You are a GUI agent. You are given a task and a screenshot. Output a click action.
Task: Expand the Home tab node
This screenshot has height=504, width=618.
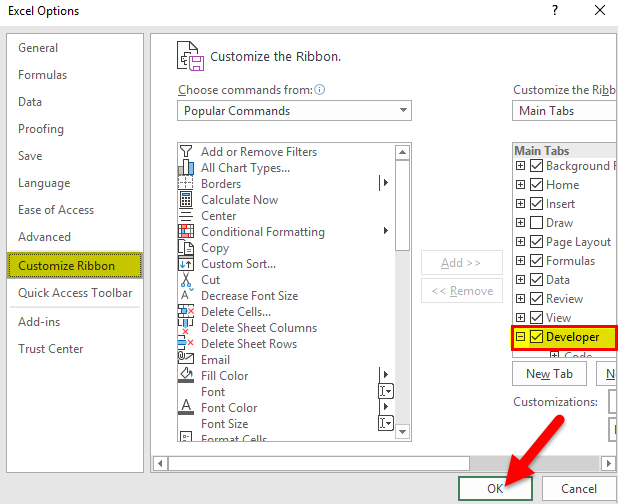(x=520, y=184)
